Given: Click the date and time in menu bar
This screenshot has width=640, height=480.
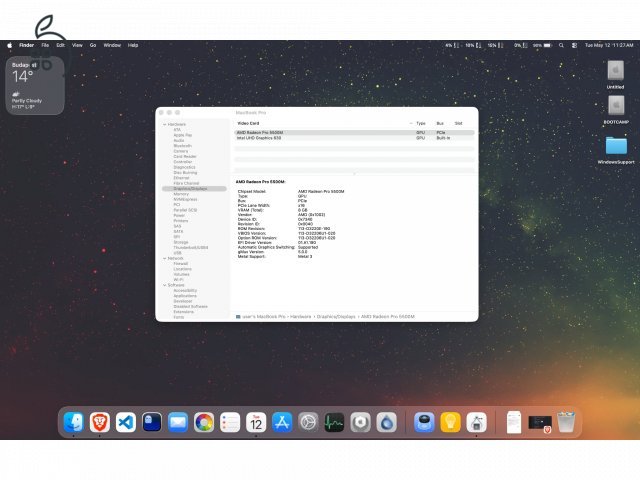Looking at the screenshot, I should point(609,45).
